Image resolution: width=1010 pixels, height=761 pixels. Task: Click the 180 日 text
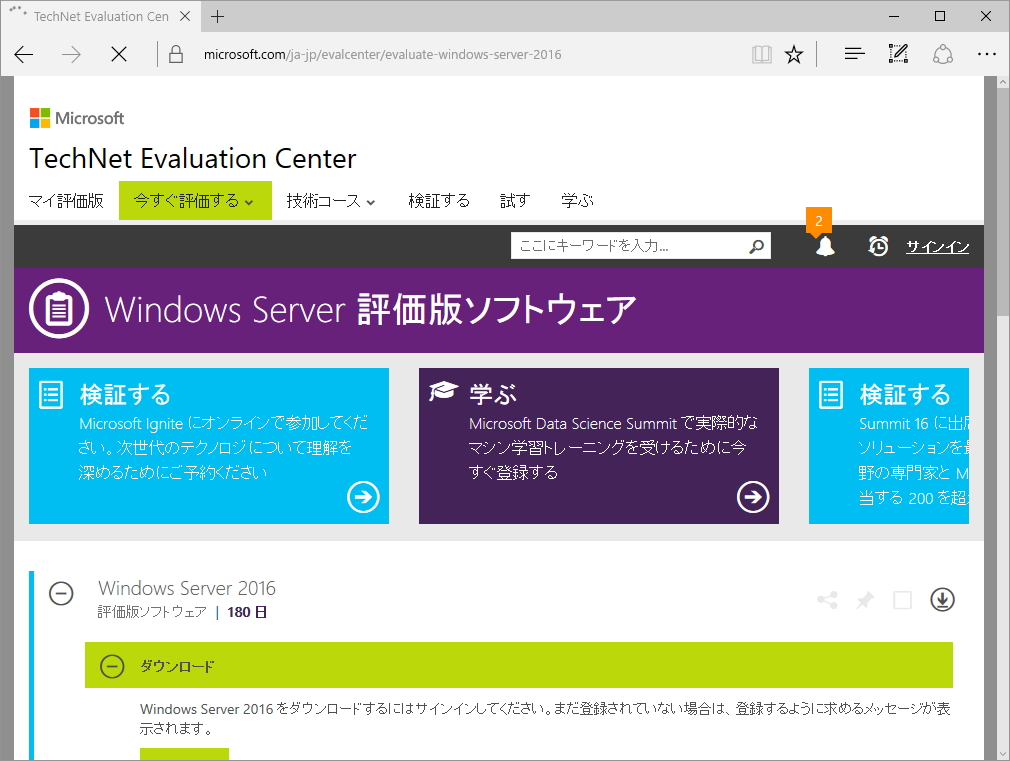click(x=247, y=612)
